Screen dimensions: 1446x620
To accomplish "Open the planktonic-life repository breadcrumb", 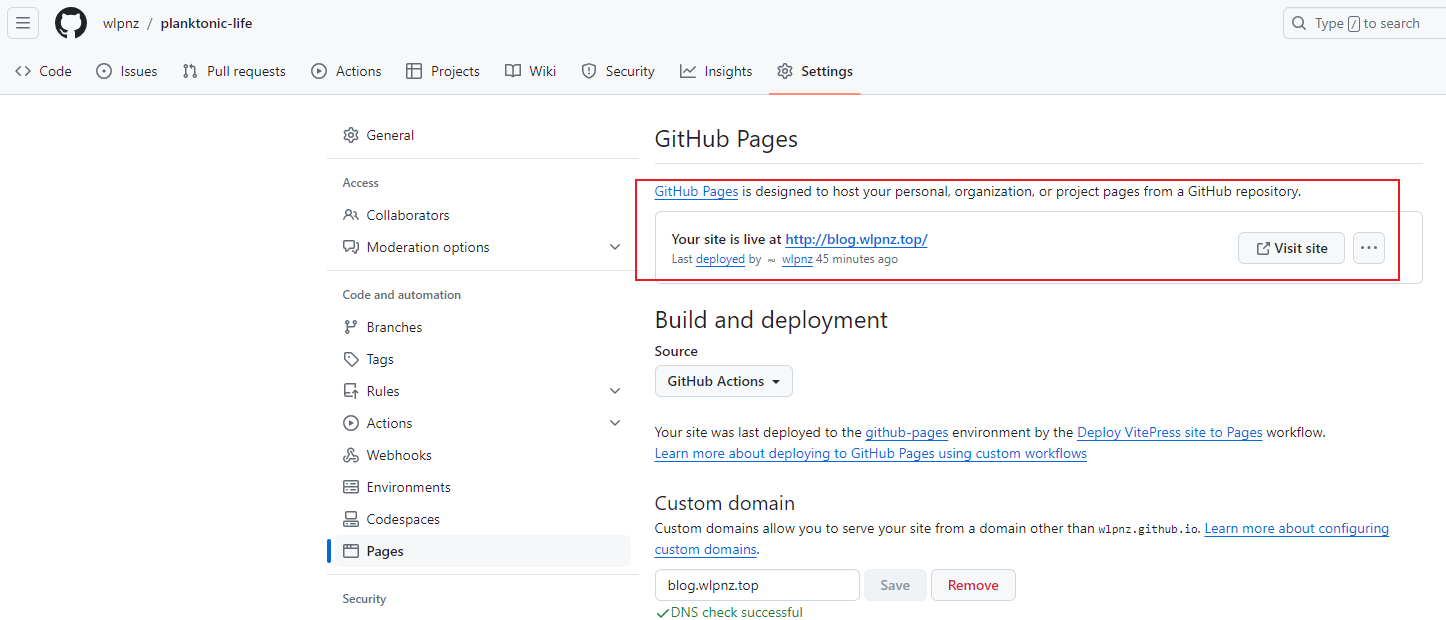I will pos(206,23).
